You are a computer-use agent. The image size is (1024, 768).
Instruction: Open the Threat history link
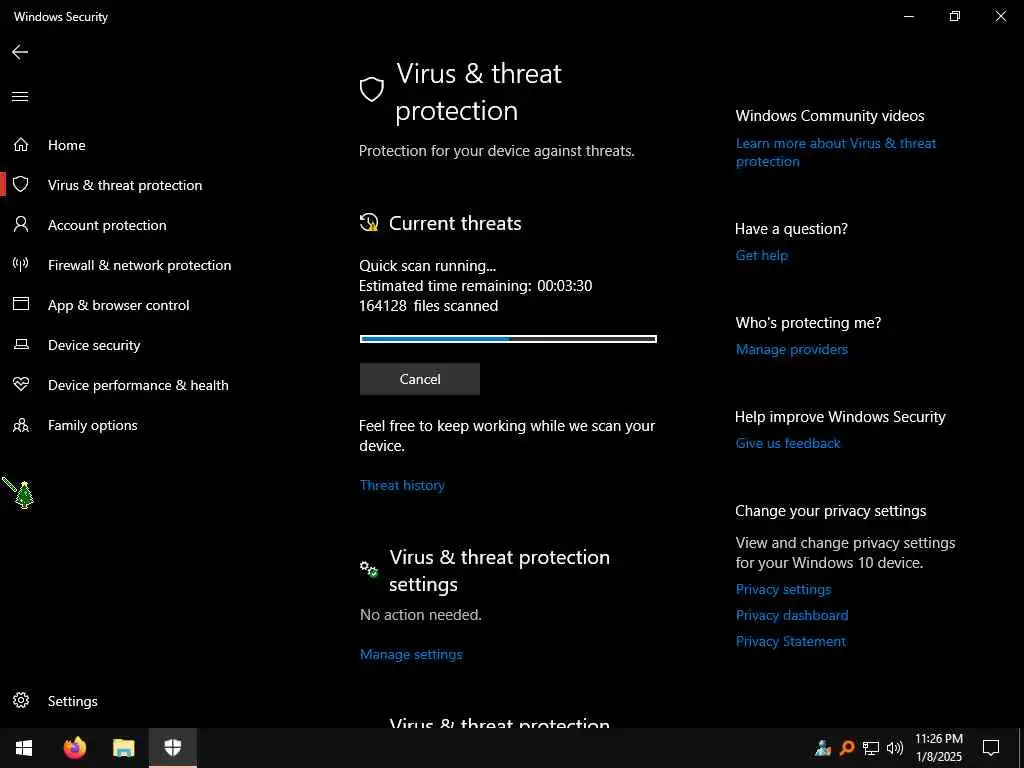402,485
